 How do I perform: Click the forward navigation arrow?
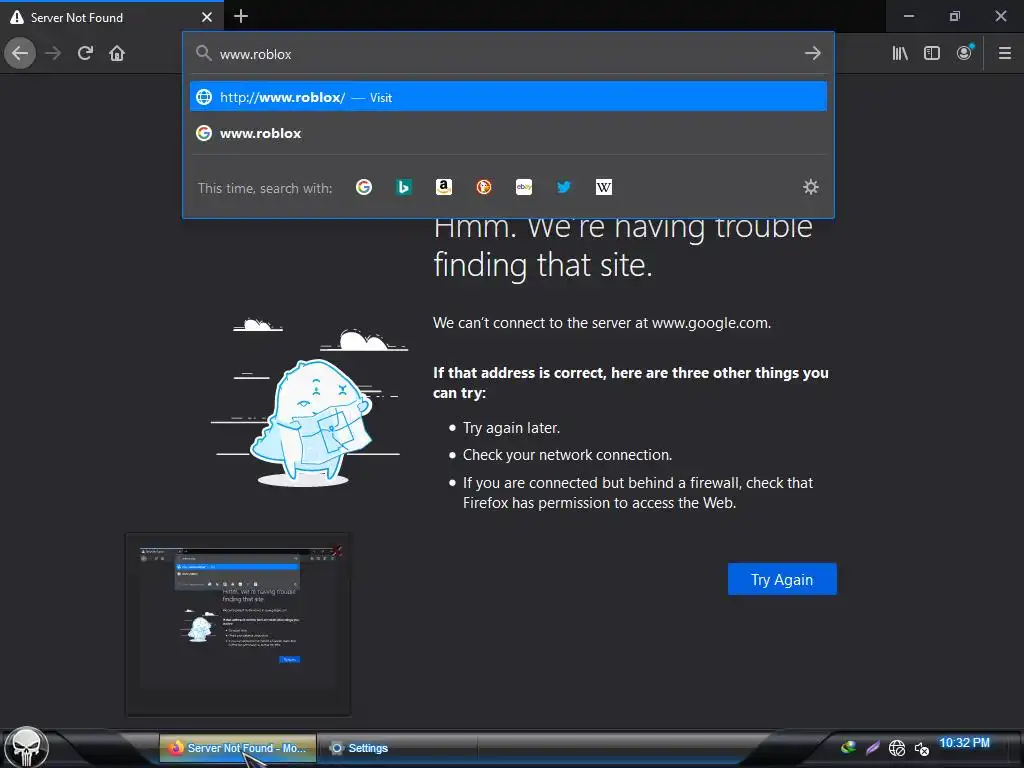(53, 53)
